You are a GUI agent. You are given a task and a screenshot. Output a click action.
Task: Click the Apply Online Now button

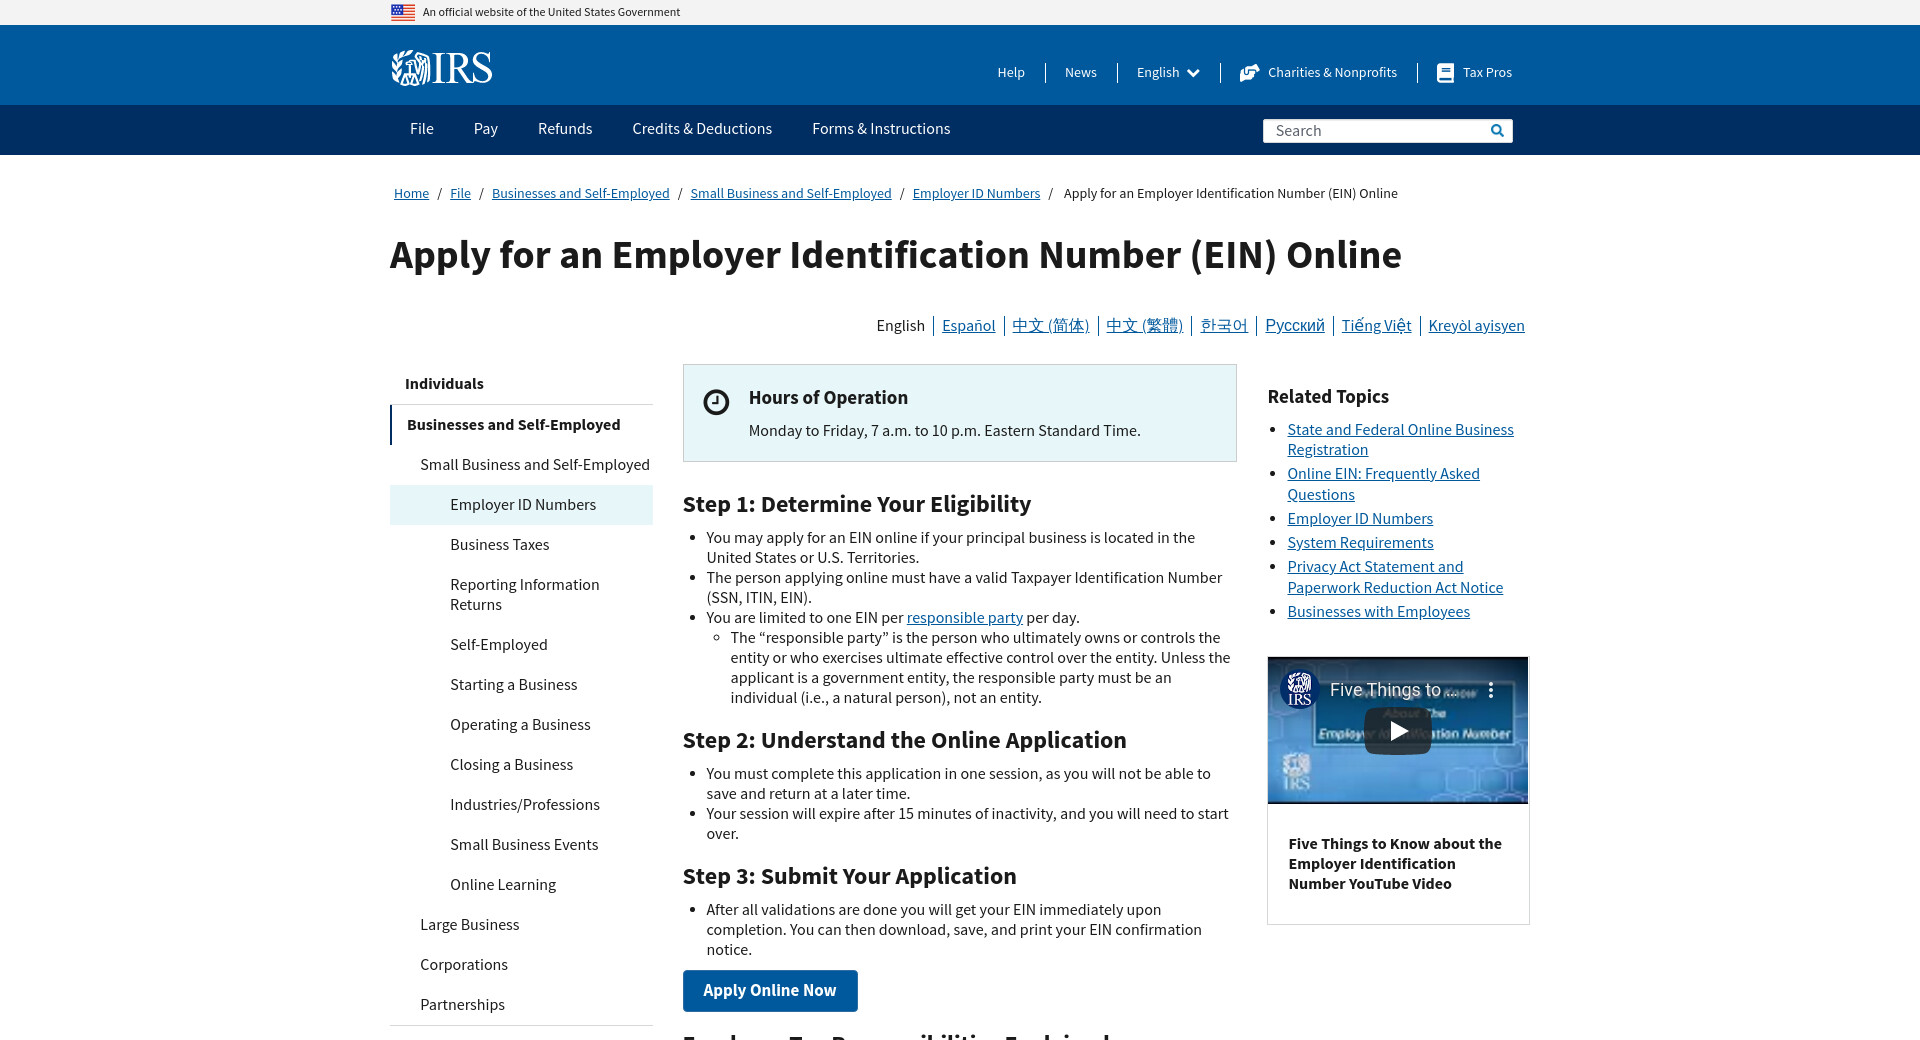pyautogui.click(x=770, y=991)
